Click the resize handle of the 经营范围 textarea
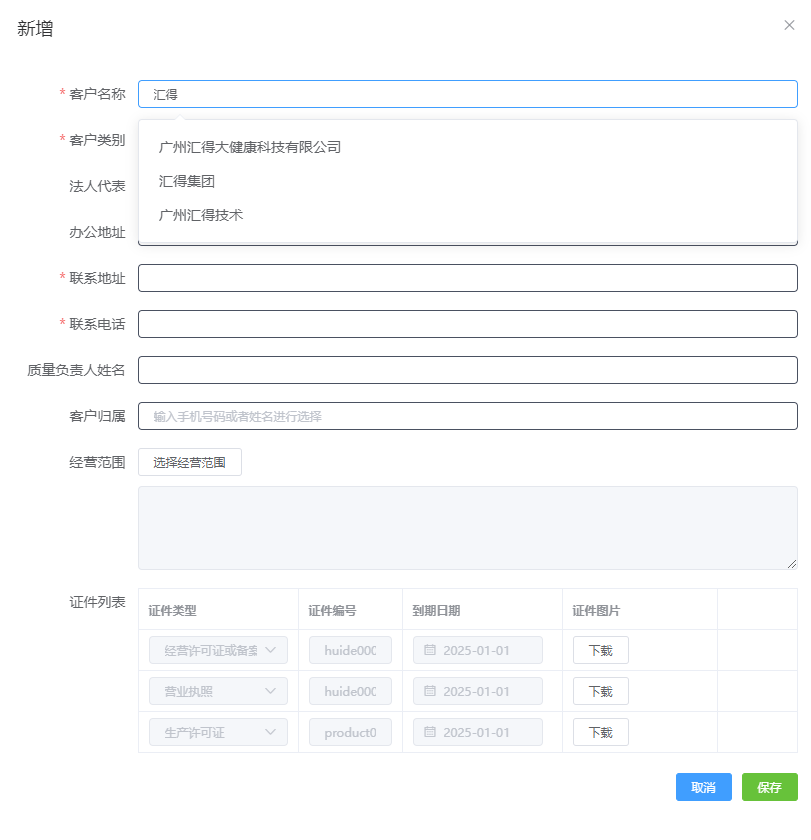Viewport: 811px width, 840px height. tap(791, 563)
